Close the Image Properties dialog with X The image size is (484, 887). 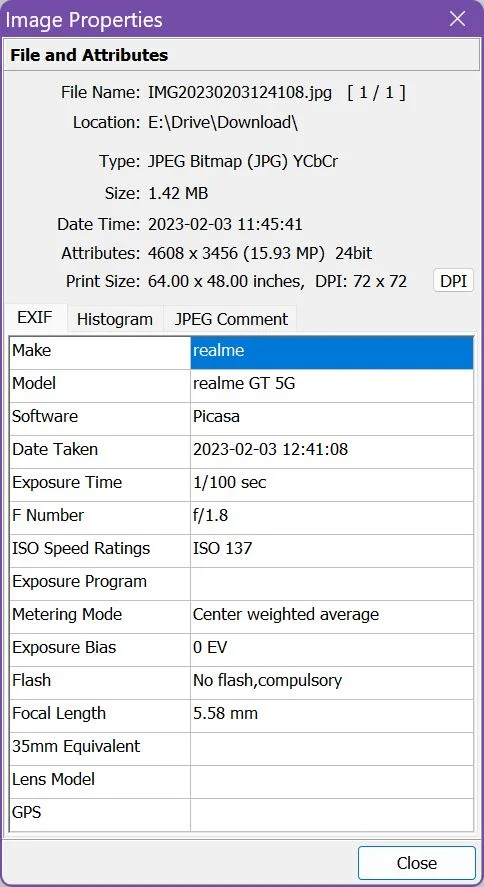click(x=457, y=19)
